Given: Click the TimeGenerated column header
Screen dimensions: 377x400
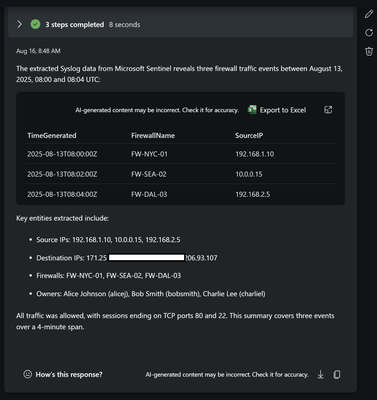Looking at the screenshot, I should (x=52, y=136).
